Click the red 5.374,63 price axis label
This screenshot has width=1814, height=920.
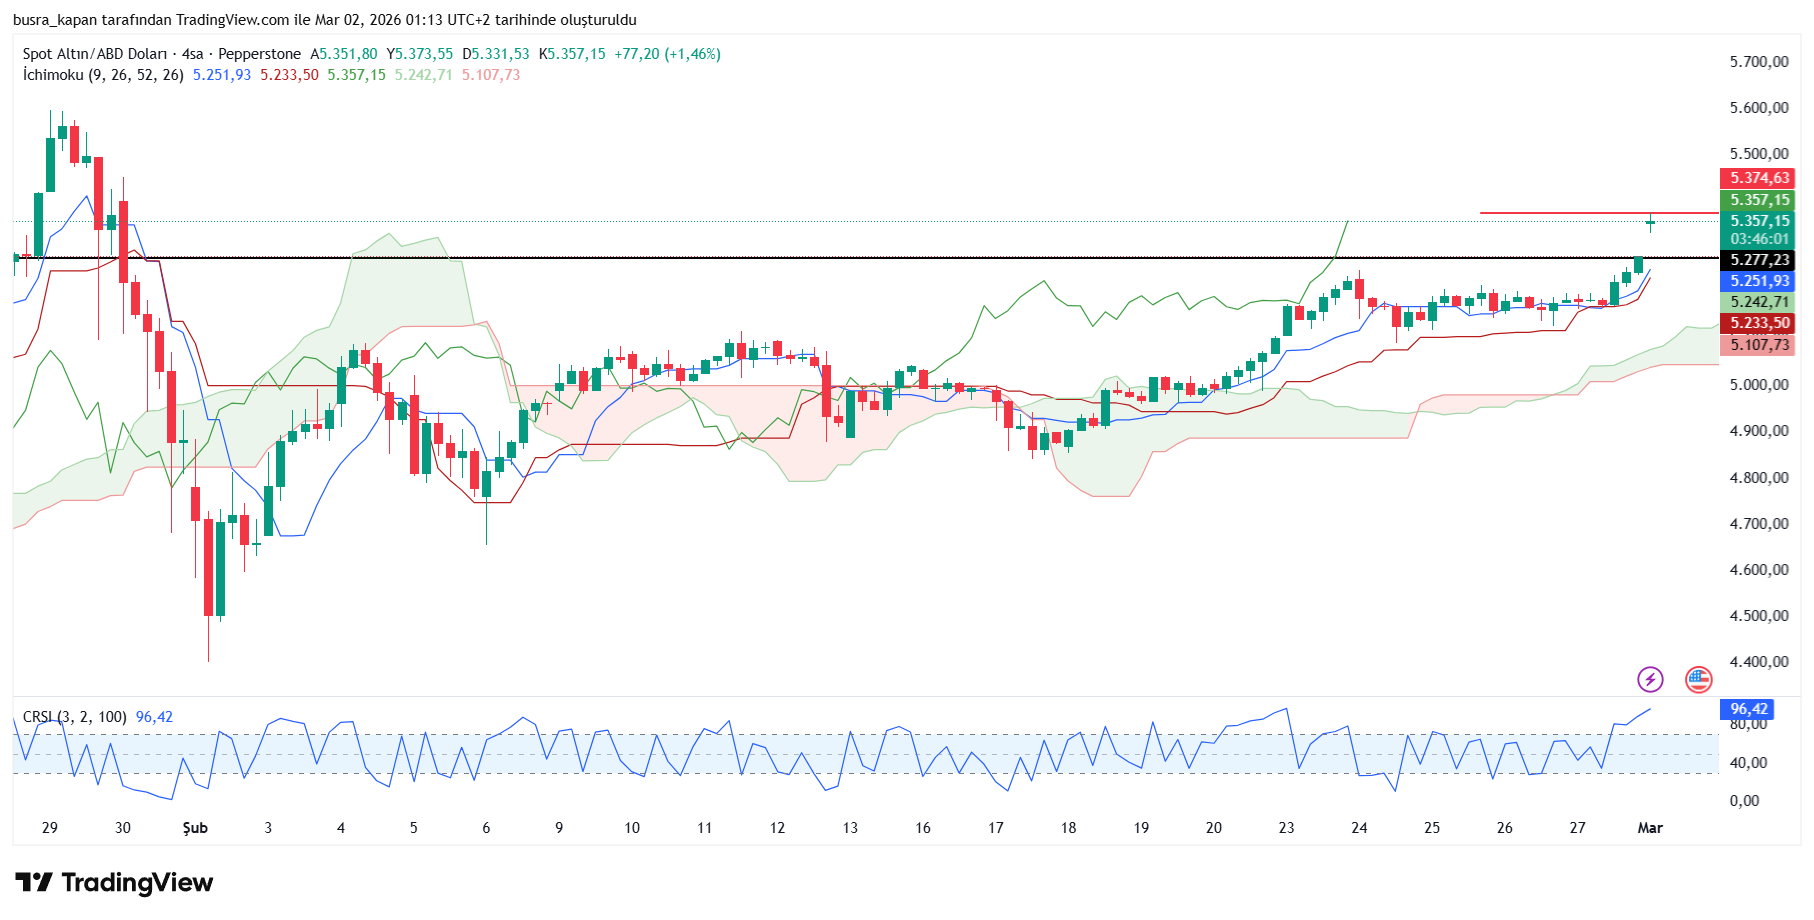(x=1759, y=178)
